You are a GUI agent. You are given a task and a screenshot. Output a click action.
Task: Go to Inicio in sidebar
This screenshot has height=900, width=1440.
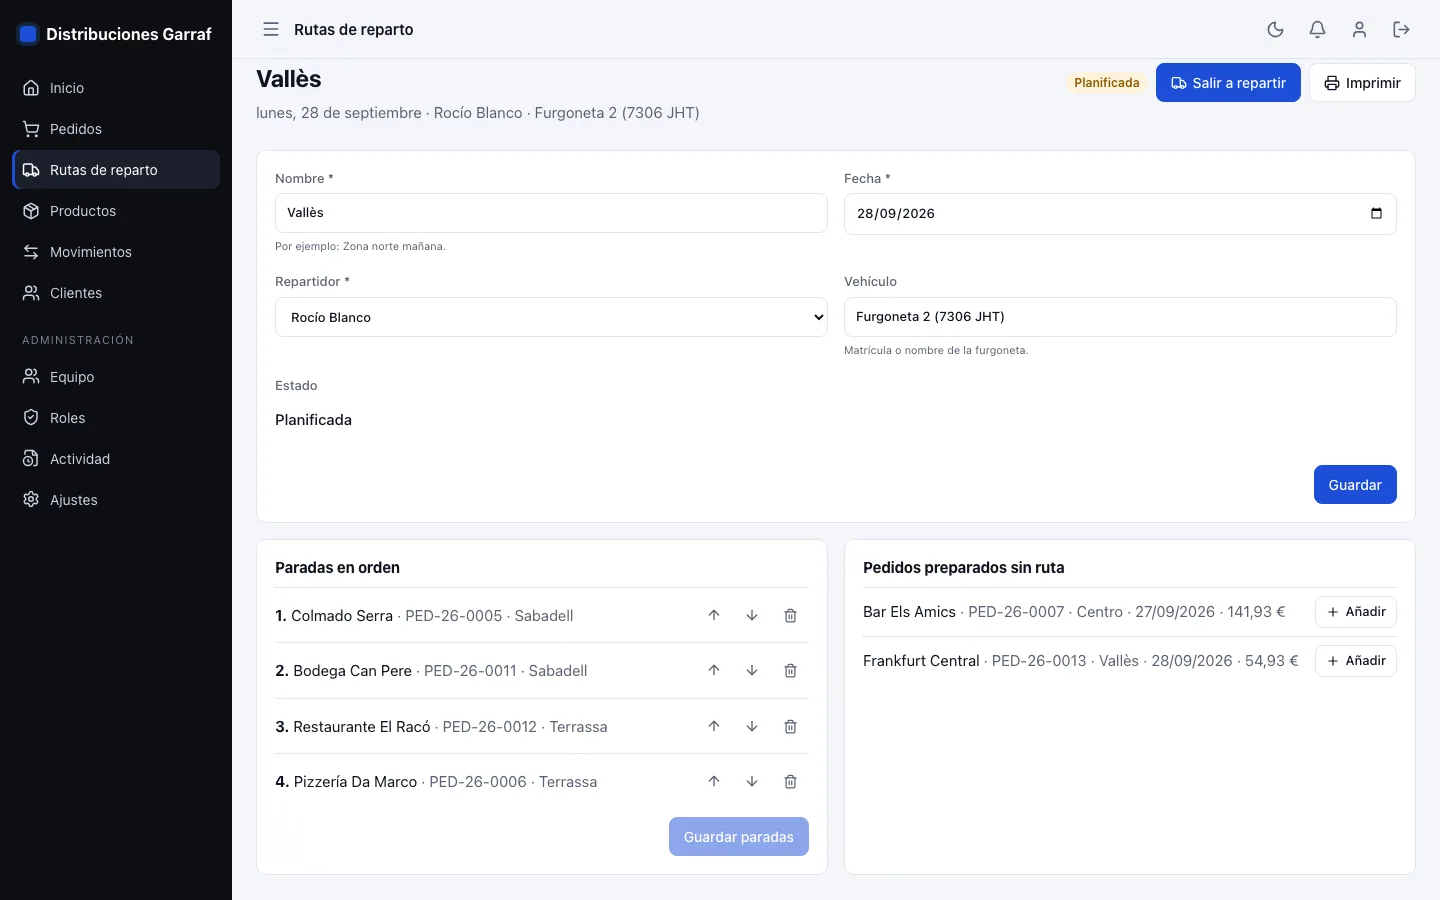click(x=116, y=88)
